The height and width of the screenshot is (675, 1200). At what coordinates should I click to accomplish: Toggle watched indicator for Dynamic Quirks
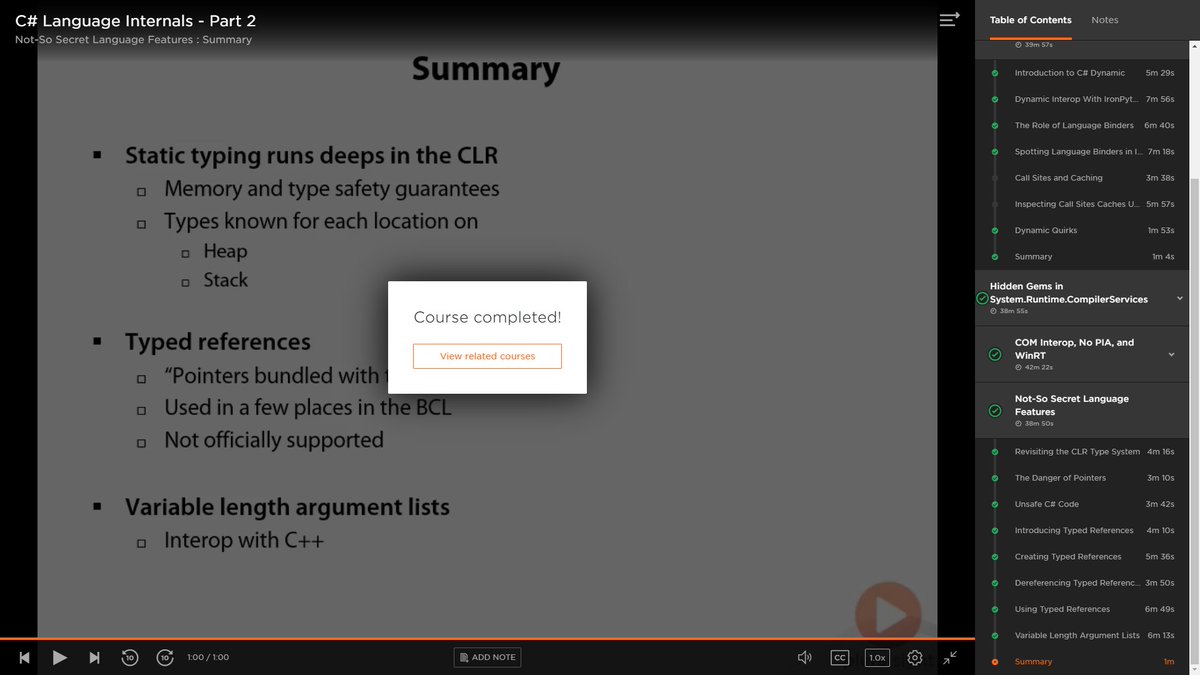994,230
